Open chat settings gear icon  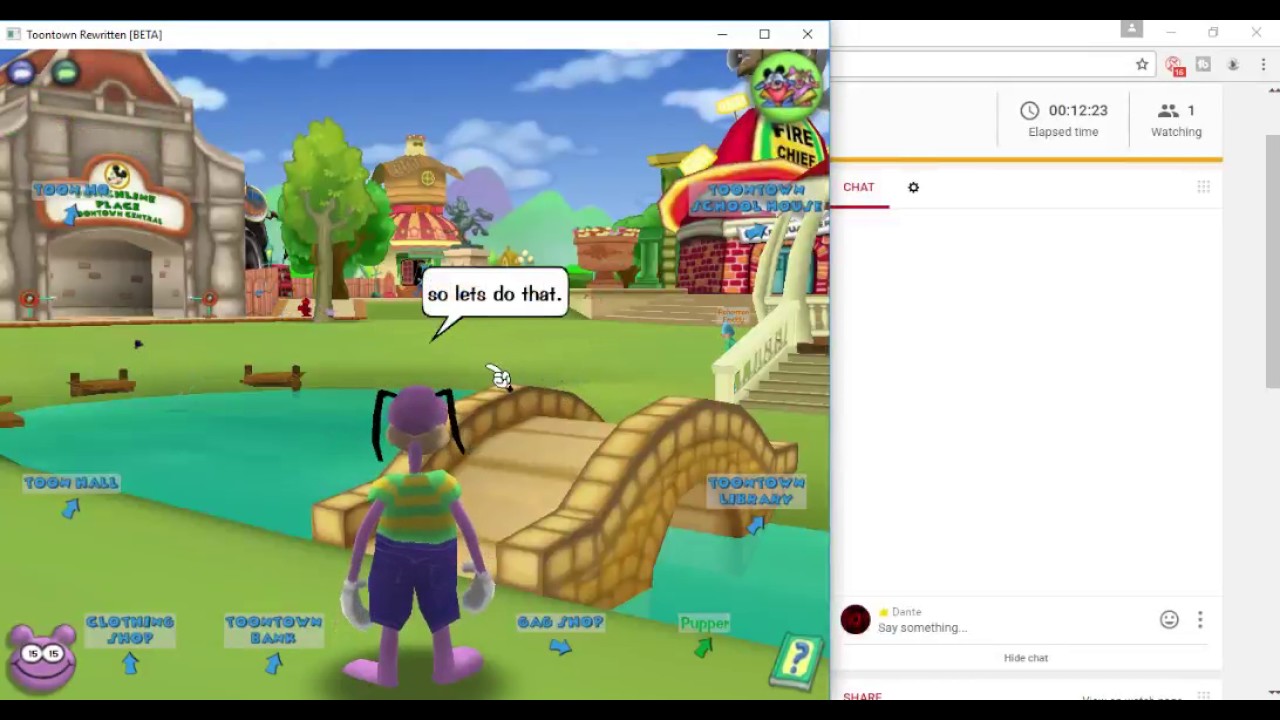913,187
